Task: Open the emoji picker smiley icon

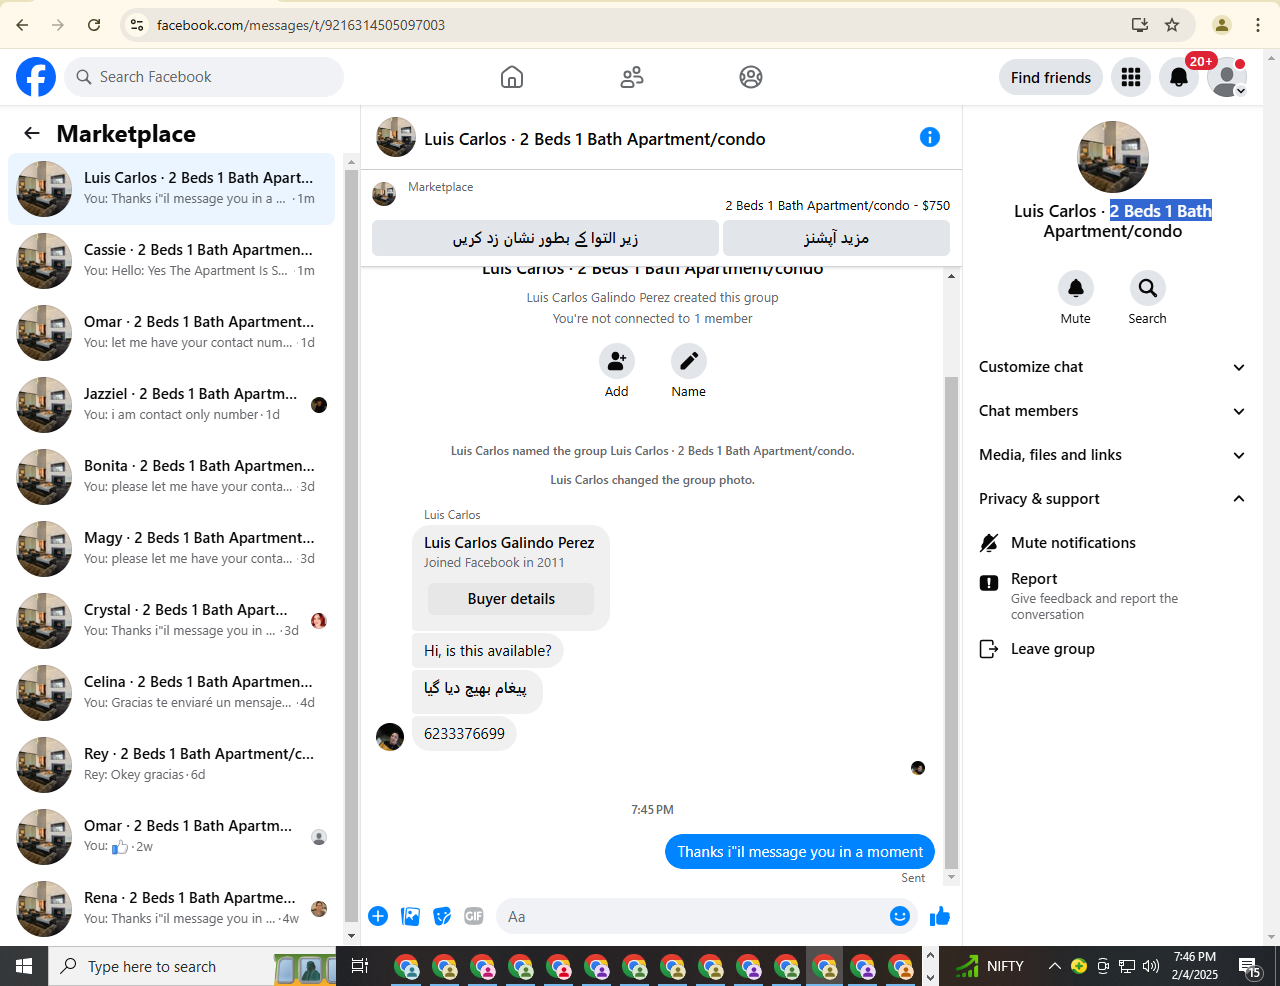Action: pos(900,916)
